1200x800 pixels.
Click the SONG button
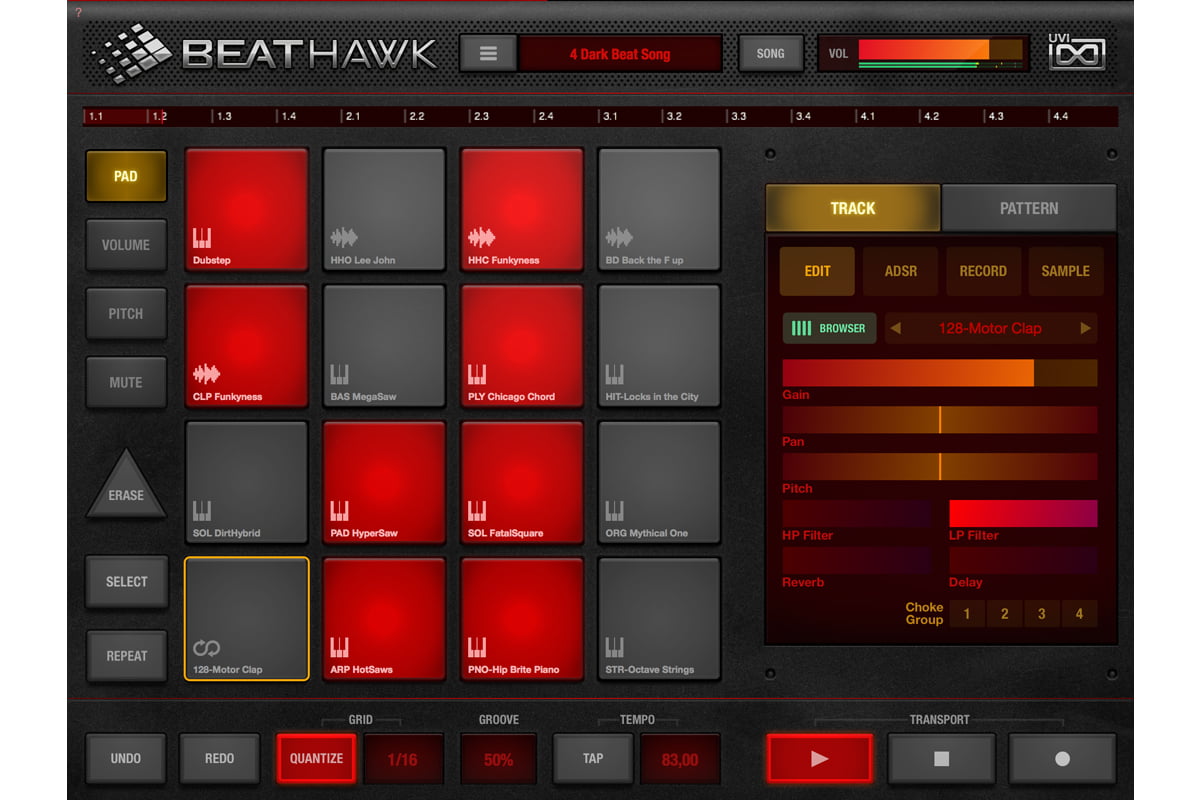coord(770,54)
